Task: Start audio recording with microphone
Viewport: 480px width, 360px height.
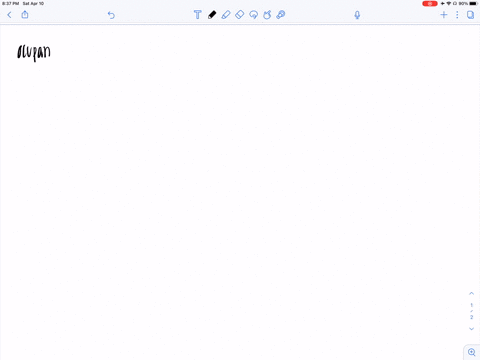Action: [357, 15]
